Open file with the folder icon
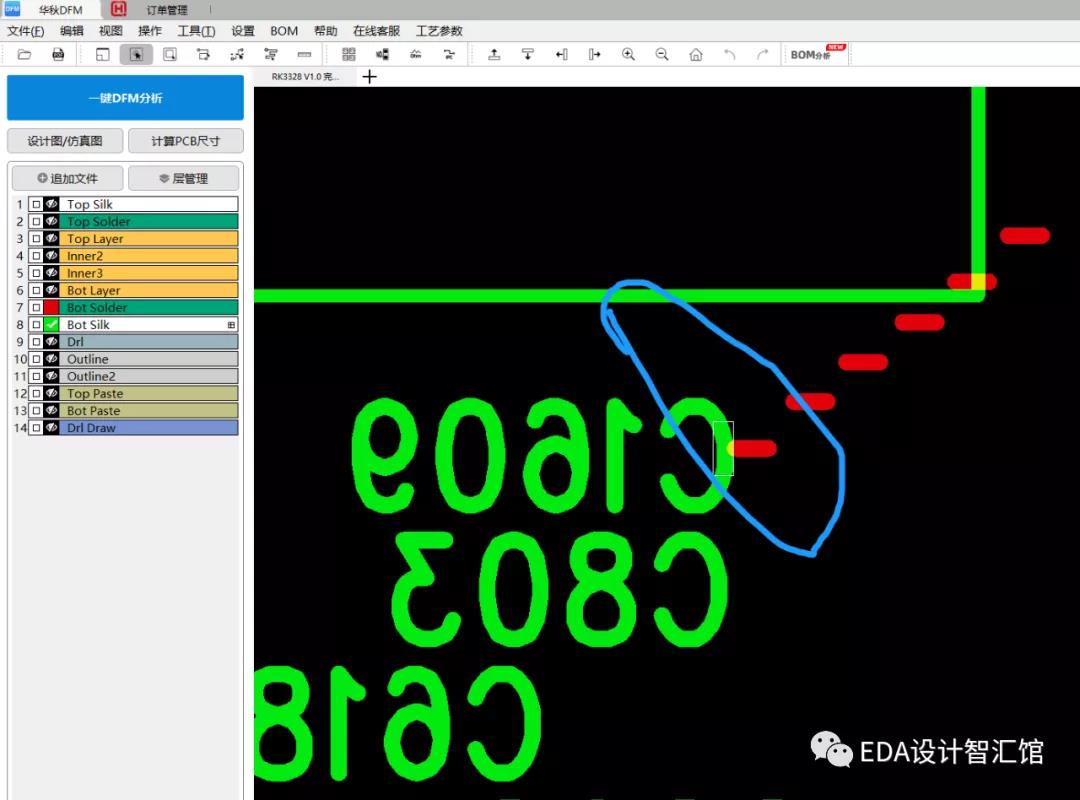Image resolution: width=1080 pixels, height=800 pixels. [24, 54]
